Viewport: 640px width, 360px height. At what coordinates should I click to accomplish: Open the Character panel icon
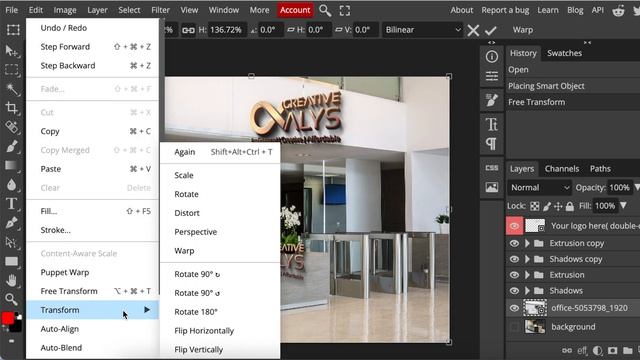click(x=491, y=124)
